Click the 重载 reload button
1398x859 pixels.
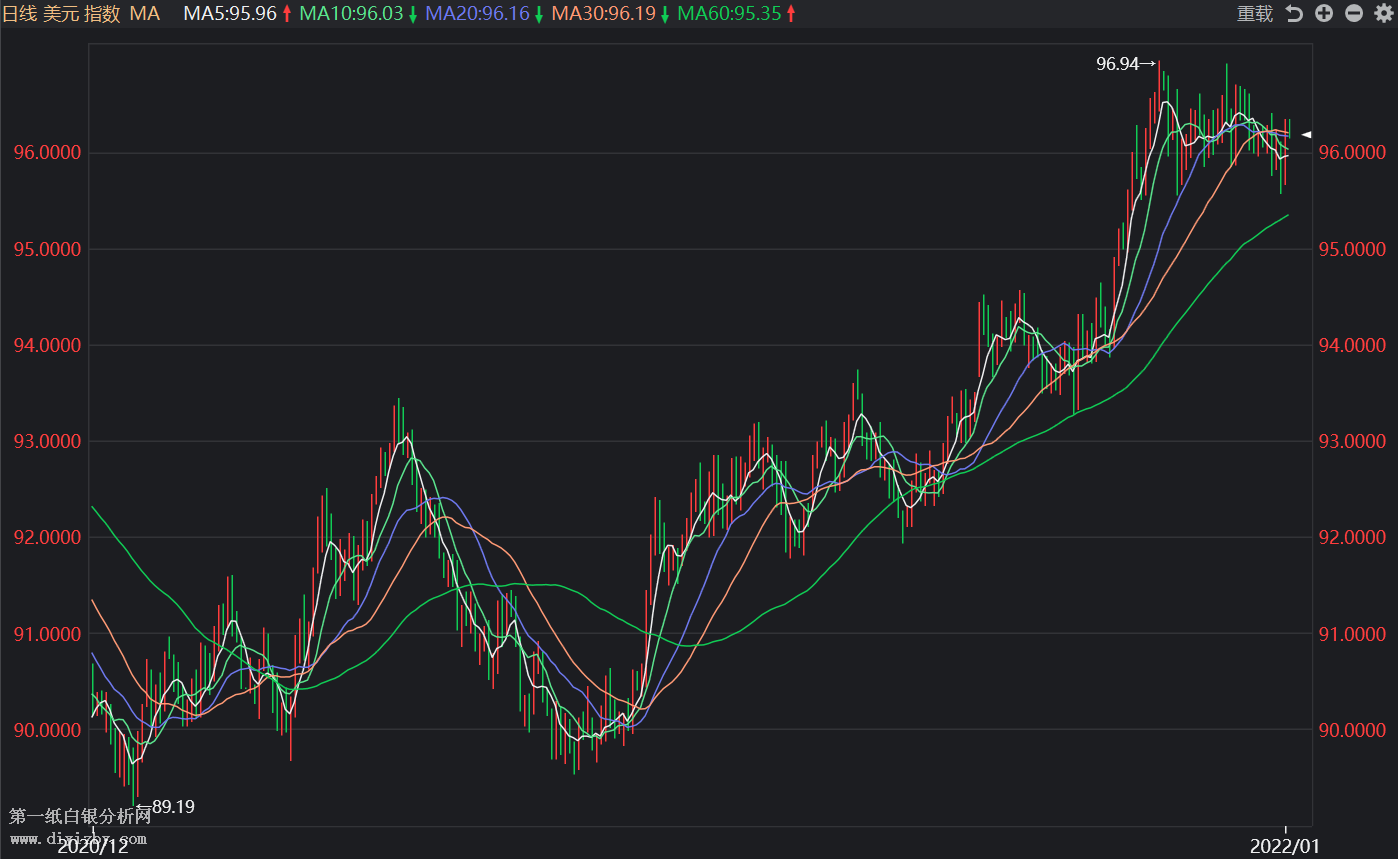(x=1254, y=14)
